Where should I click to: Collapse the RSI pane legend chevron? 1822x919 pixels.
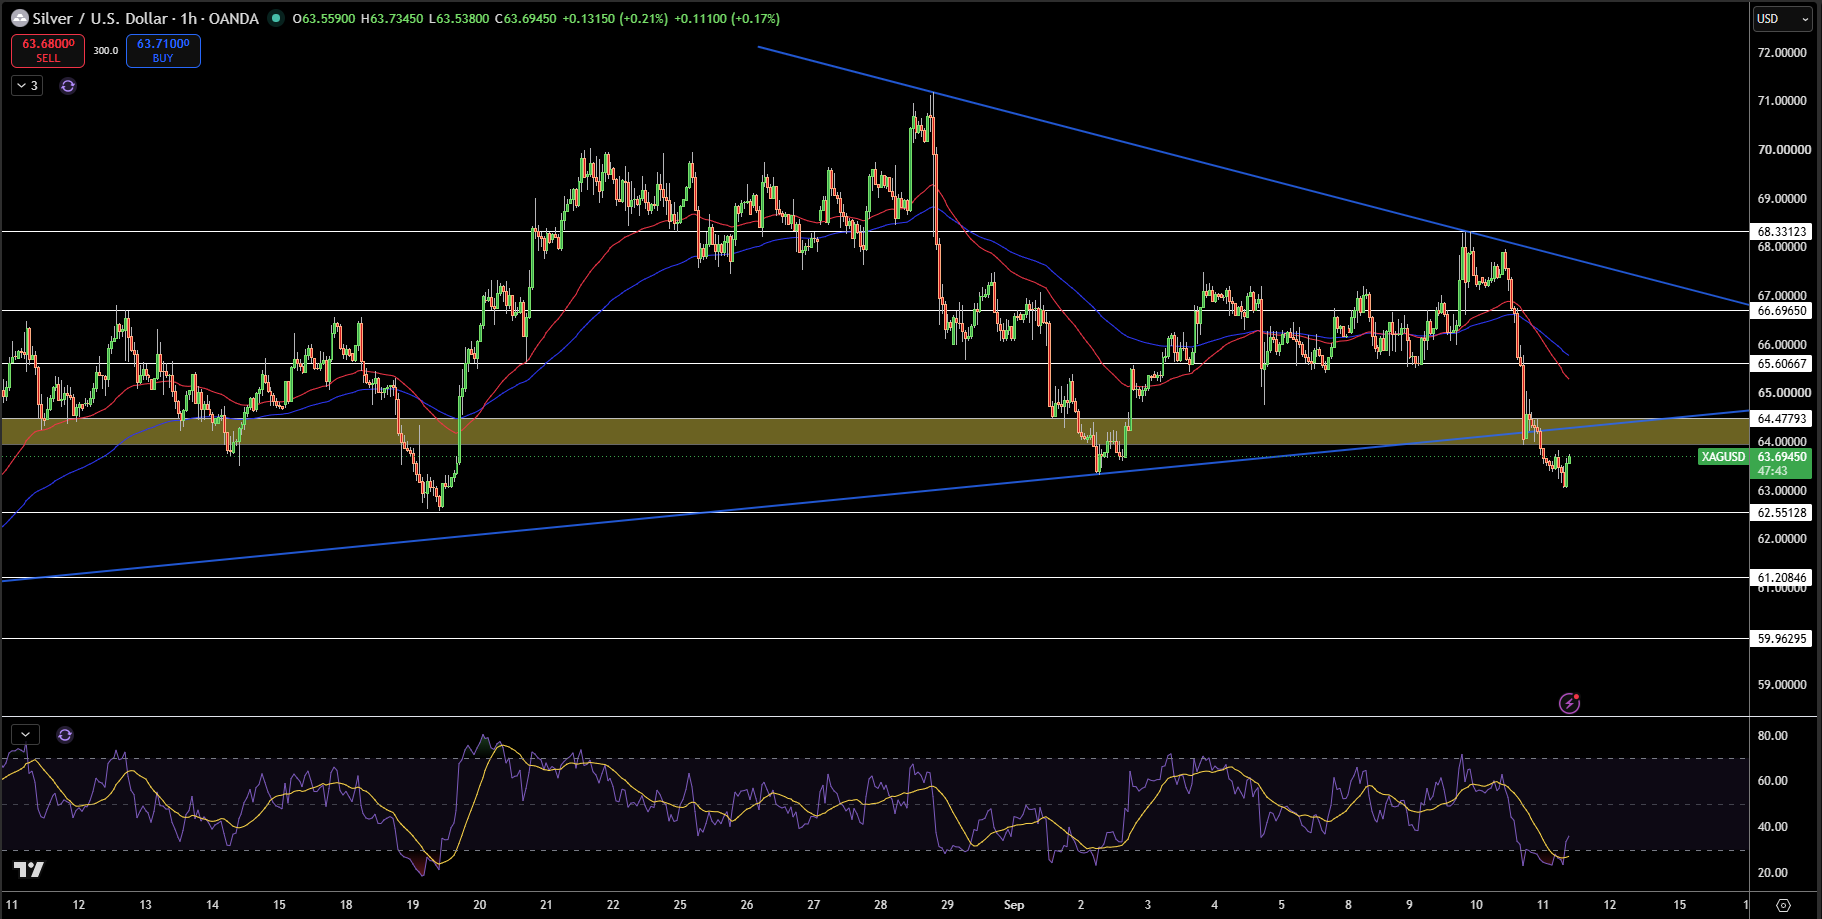point(25,735)
